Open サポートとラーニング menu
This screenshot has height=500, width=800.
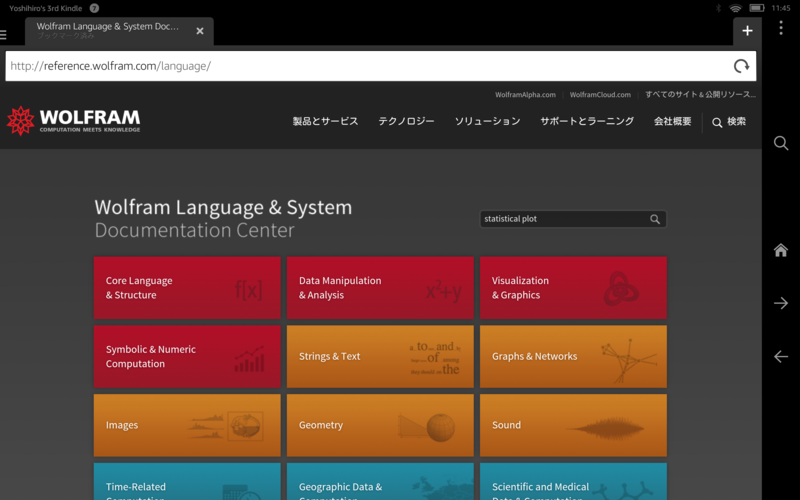pos(587,121)
